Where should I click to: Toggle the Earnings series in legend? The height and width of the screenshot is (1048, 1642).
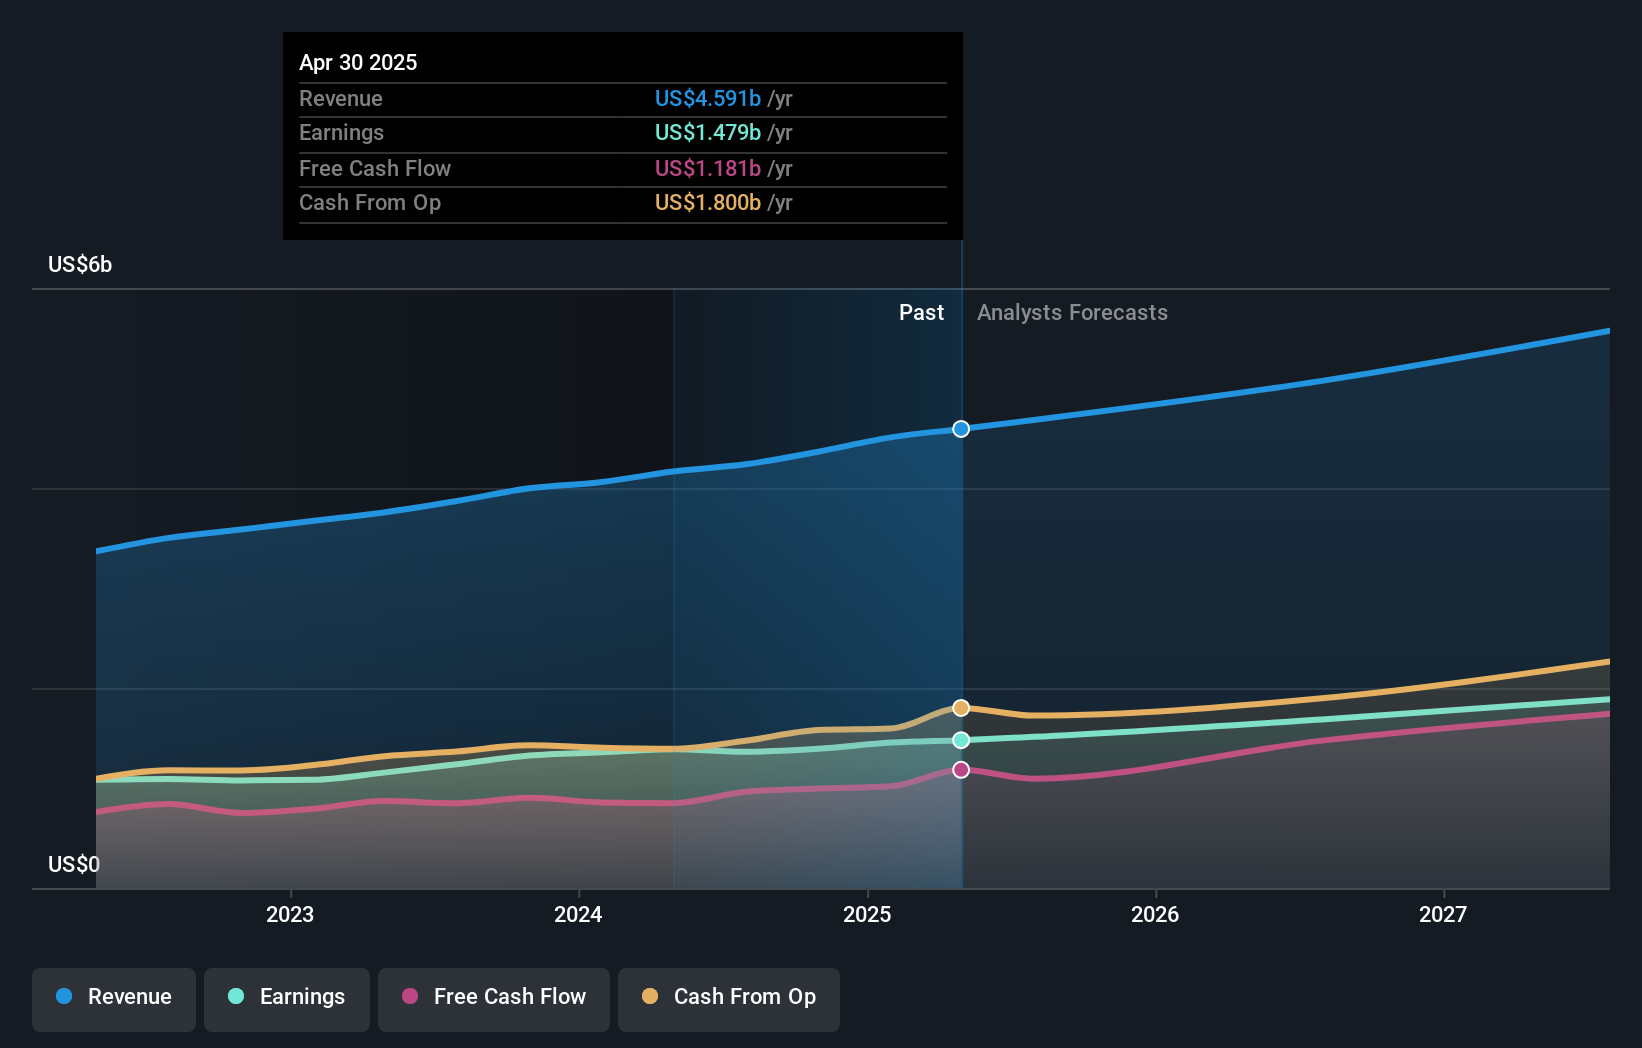tap(287, 999)
